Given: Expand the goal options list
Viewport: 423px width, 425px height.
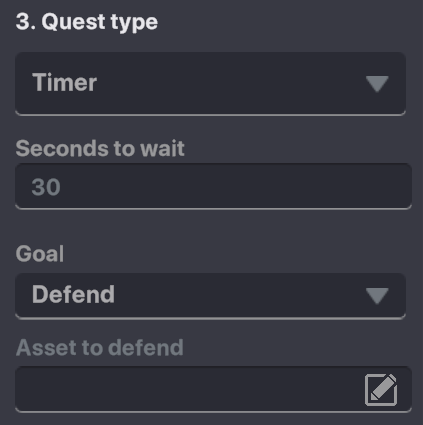Looking at the screenshot, I should [x=210, y=296].
